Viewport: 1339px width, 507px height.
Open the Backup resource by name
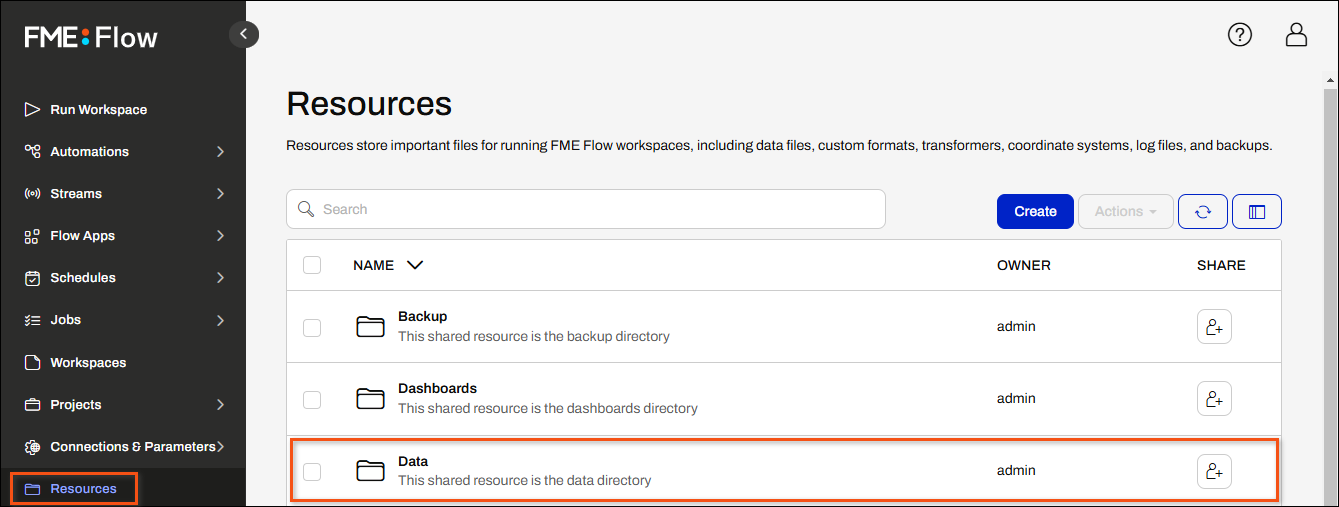423,316
